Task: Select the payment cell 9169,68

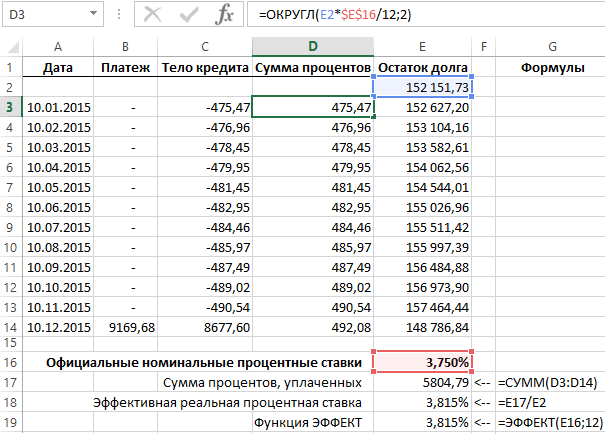Action: [x=125, y=328]
